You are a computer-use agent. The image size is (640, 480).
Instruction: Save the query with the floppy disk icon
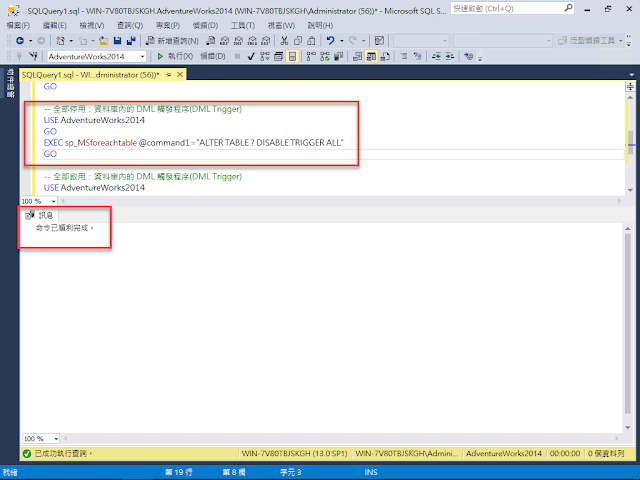pyautogui.click(x=118, y=40)
